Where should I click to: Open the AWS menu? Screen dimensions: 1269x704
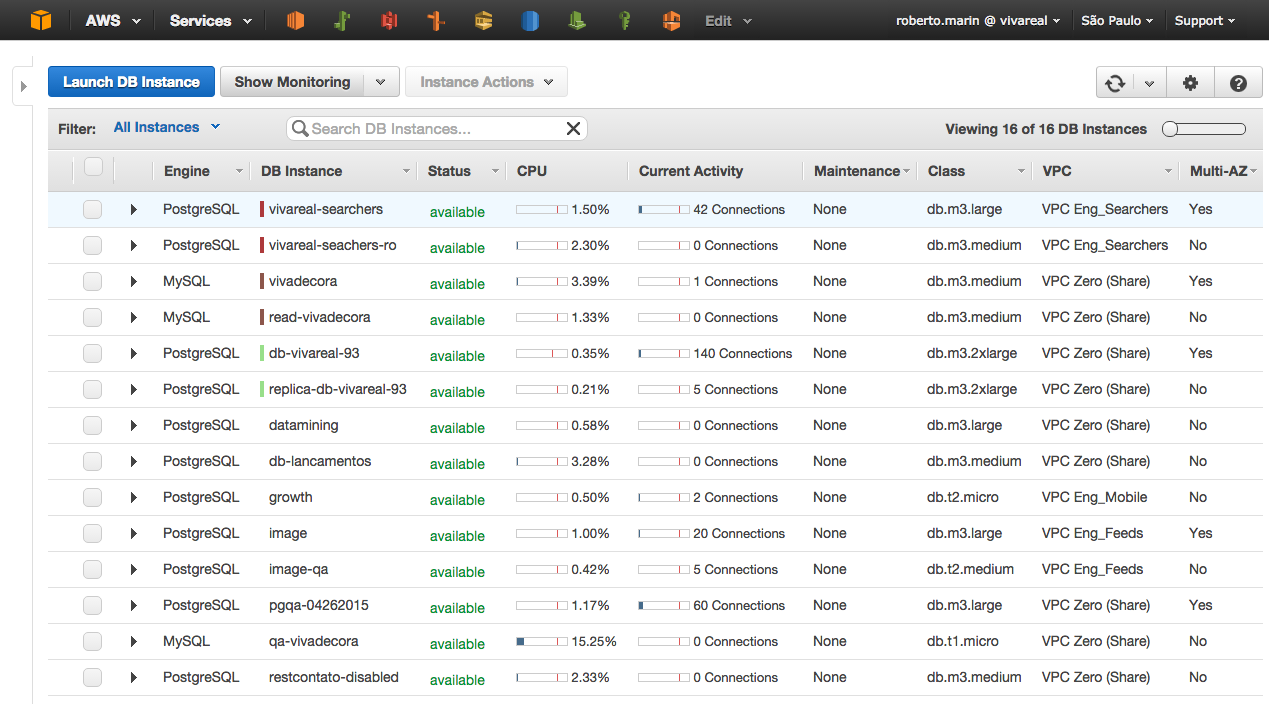coord(112,20)
